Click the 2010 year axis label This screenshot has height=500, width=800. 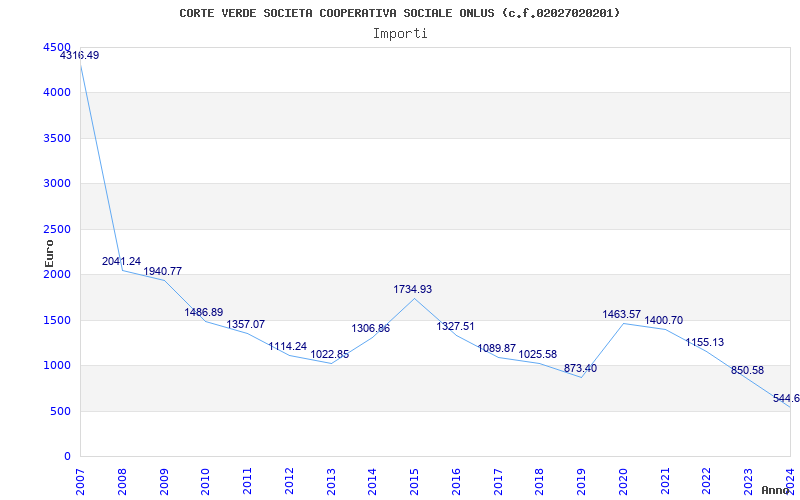point(205,482)
